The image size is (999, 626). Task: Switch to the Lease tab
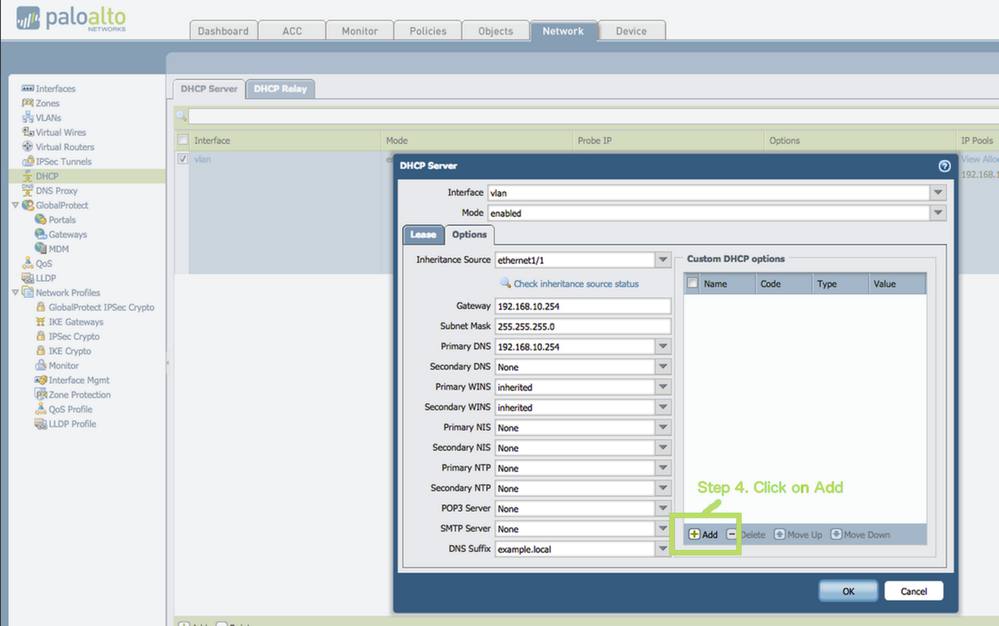point(421,235)
